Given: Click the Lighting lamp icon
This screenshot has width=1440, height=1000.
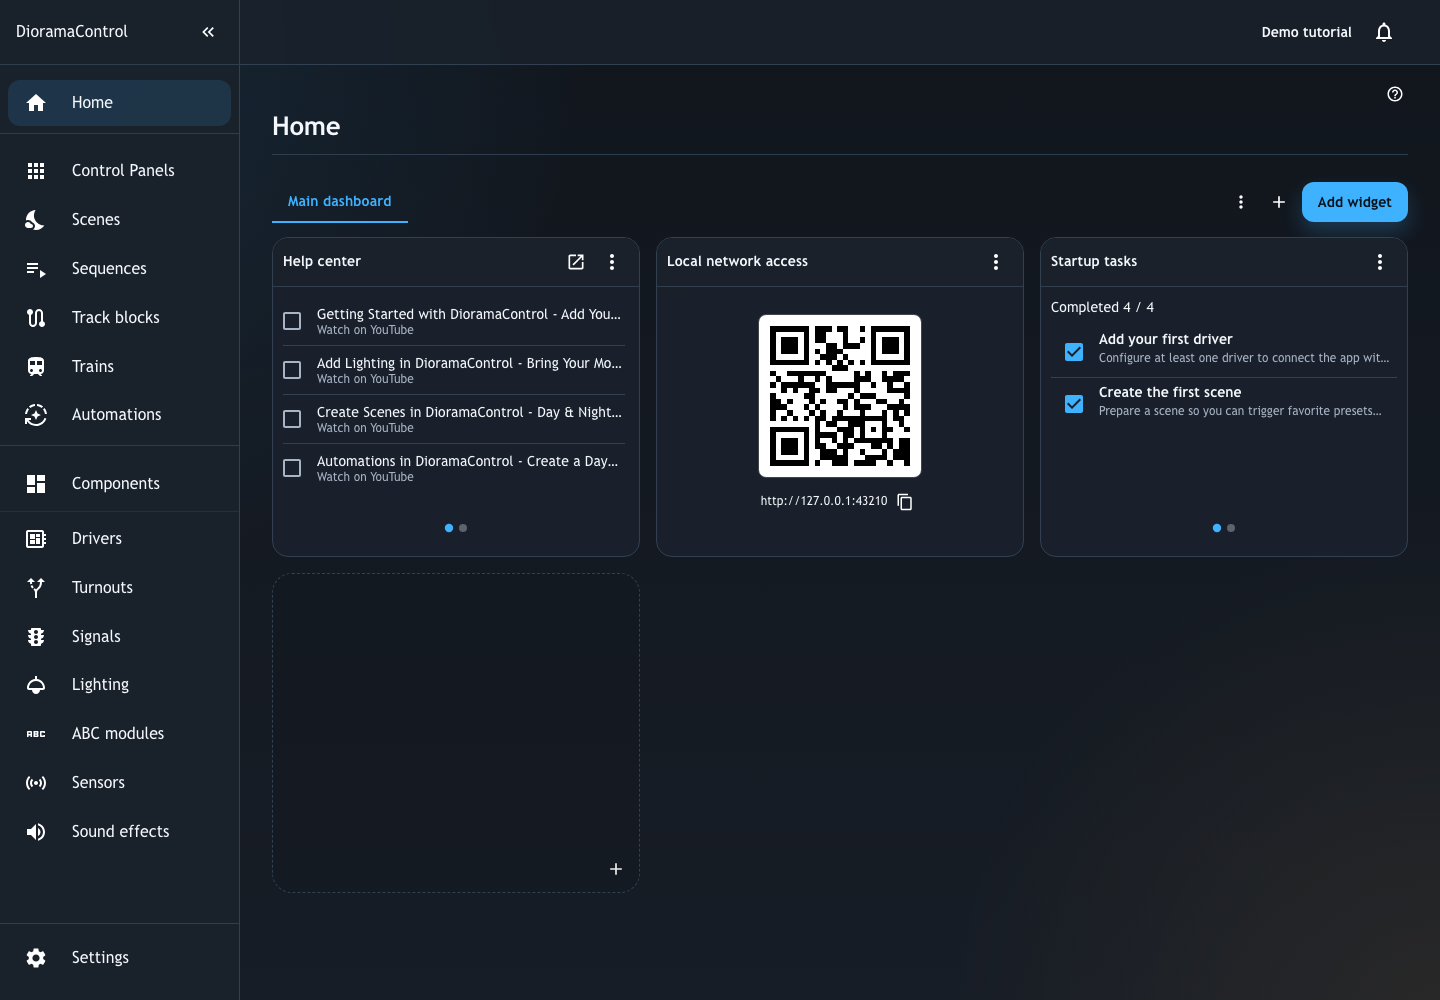Looking at the screenshot, I should point(36,685).
